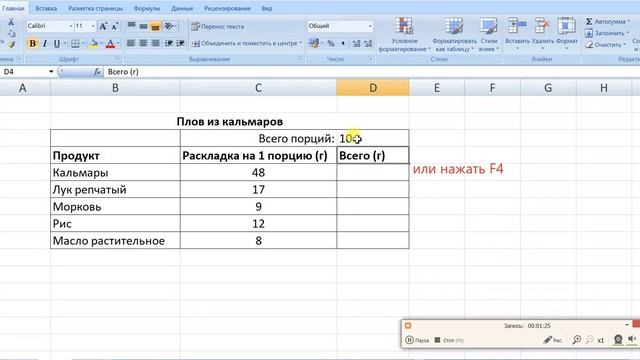Decrease font size with the small A icon
This screenshot has width=640, height=360.
115,27
